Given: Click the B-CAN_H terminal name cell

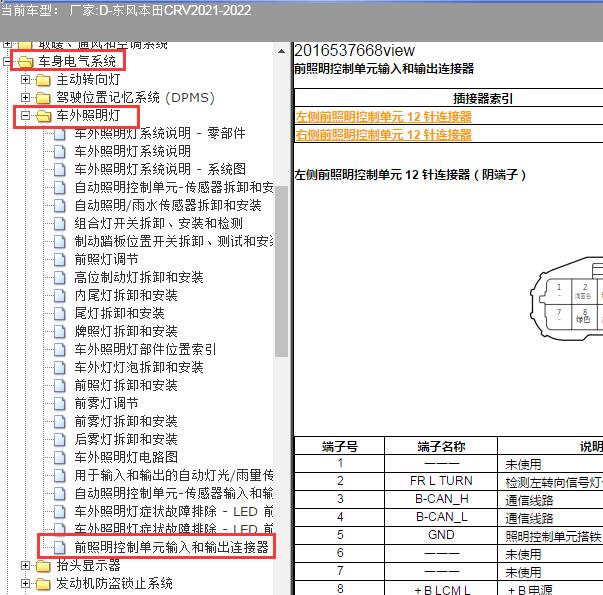Looking at the screenshot, I should click(x=441, y=499).
